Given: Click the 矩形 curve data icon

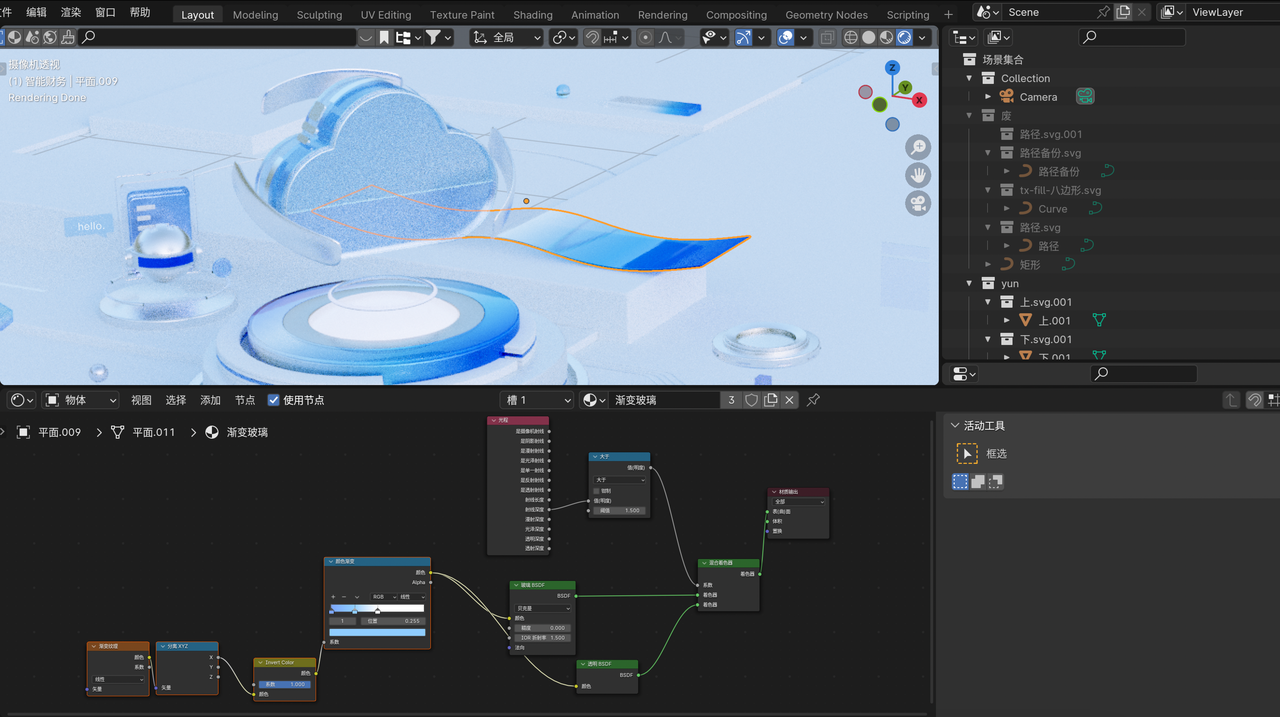Looking at the screenshot, I should click(1068, 264).
